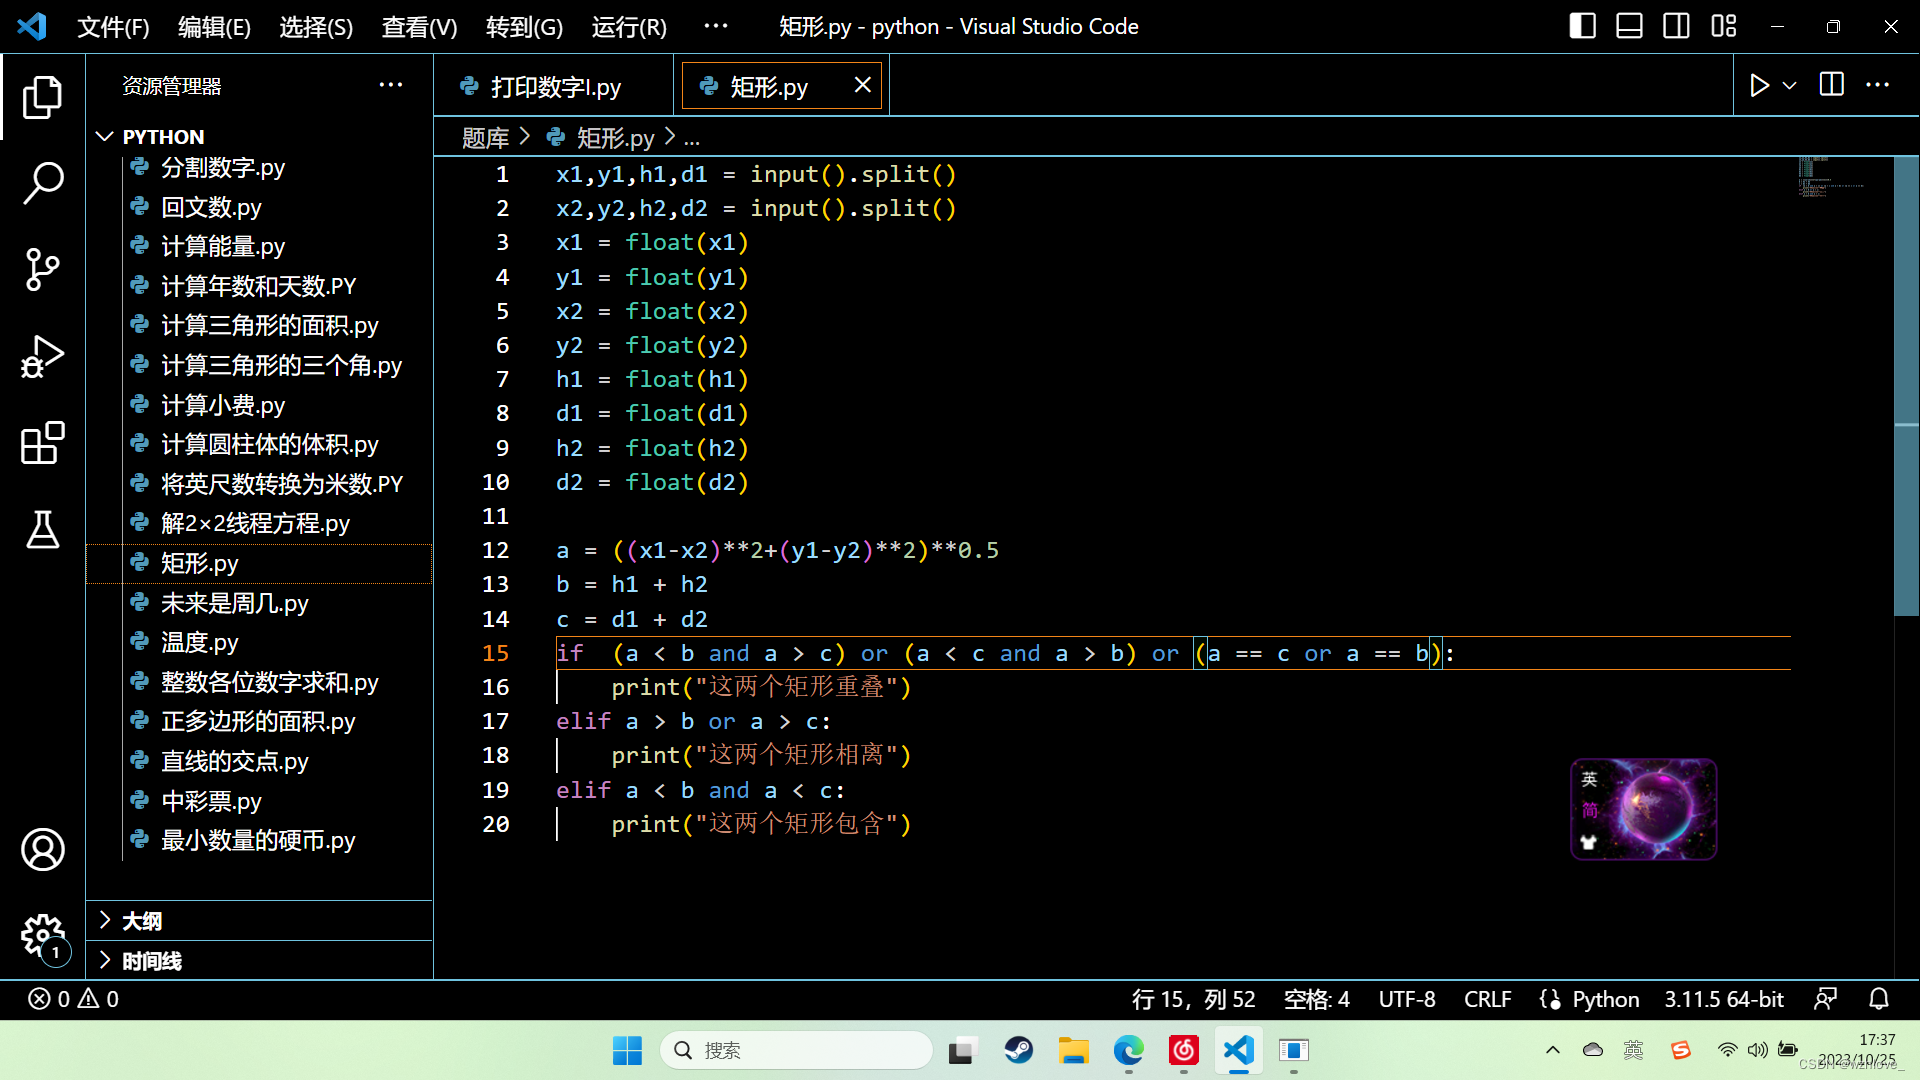1920x1080 pixels.
Task: Expand the 时间线 timeline section
Action: (x=260, y=960)
